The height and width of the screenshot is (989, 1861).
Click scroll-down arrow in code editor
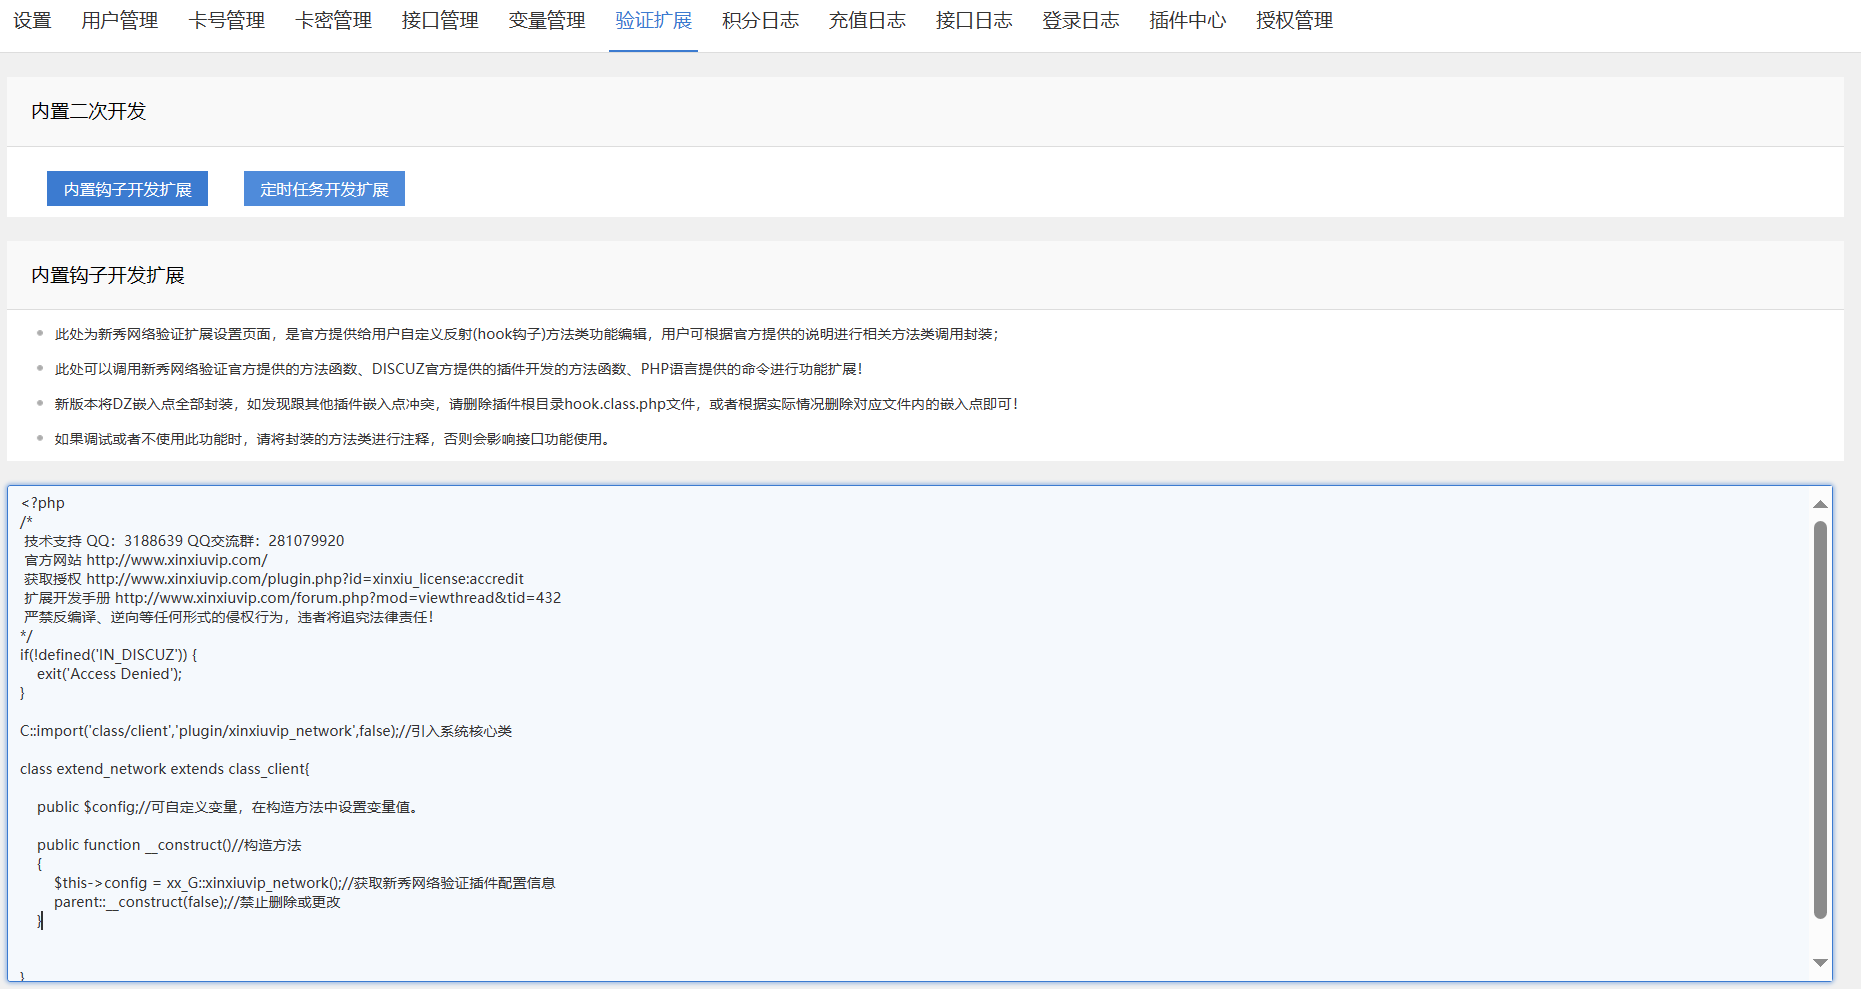[x=1820, y=962]
